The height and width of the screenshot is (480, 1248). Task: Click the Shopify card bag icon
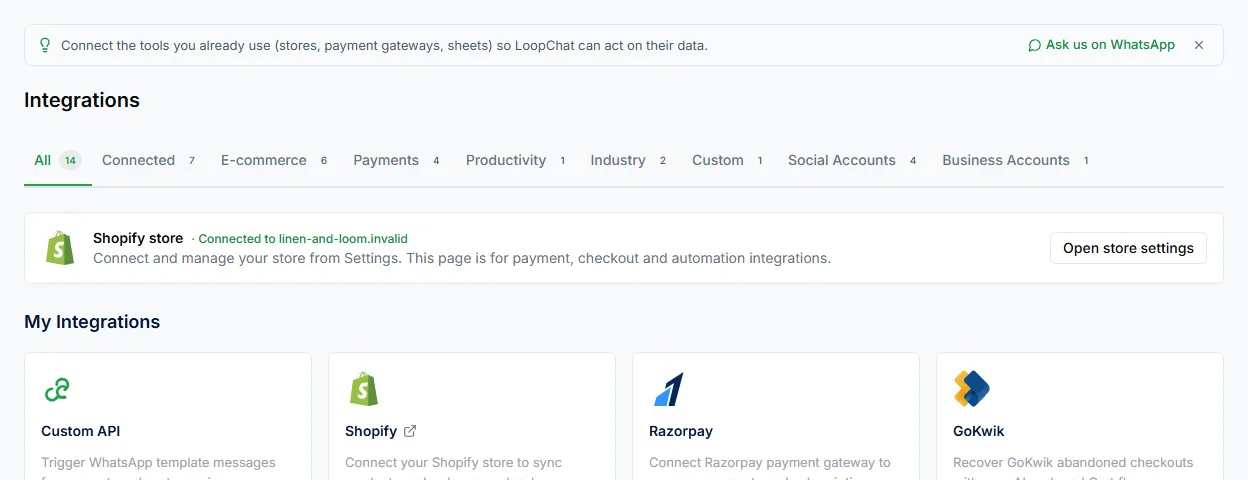click(x=363, y=389)
